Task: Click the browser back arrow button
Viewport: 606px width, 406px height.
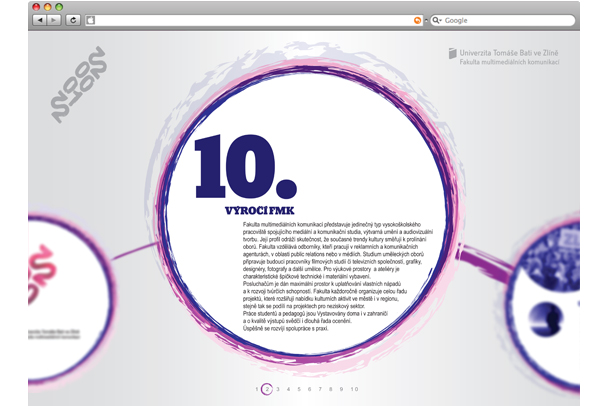Action: [39, 20]
